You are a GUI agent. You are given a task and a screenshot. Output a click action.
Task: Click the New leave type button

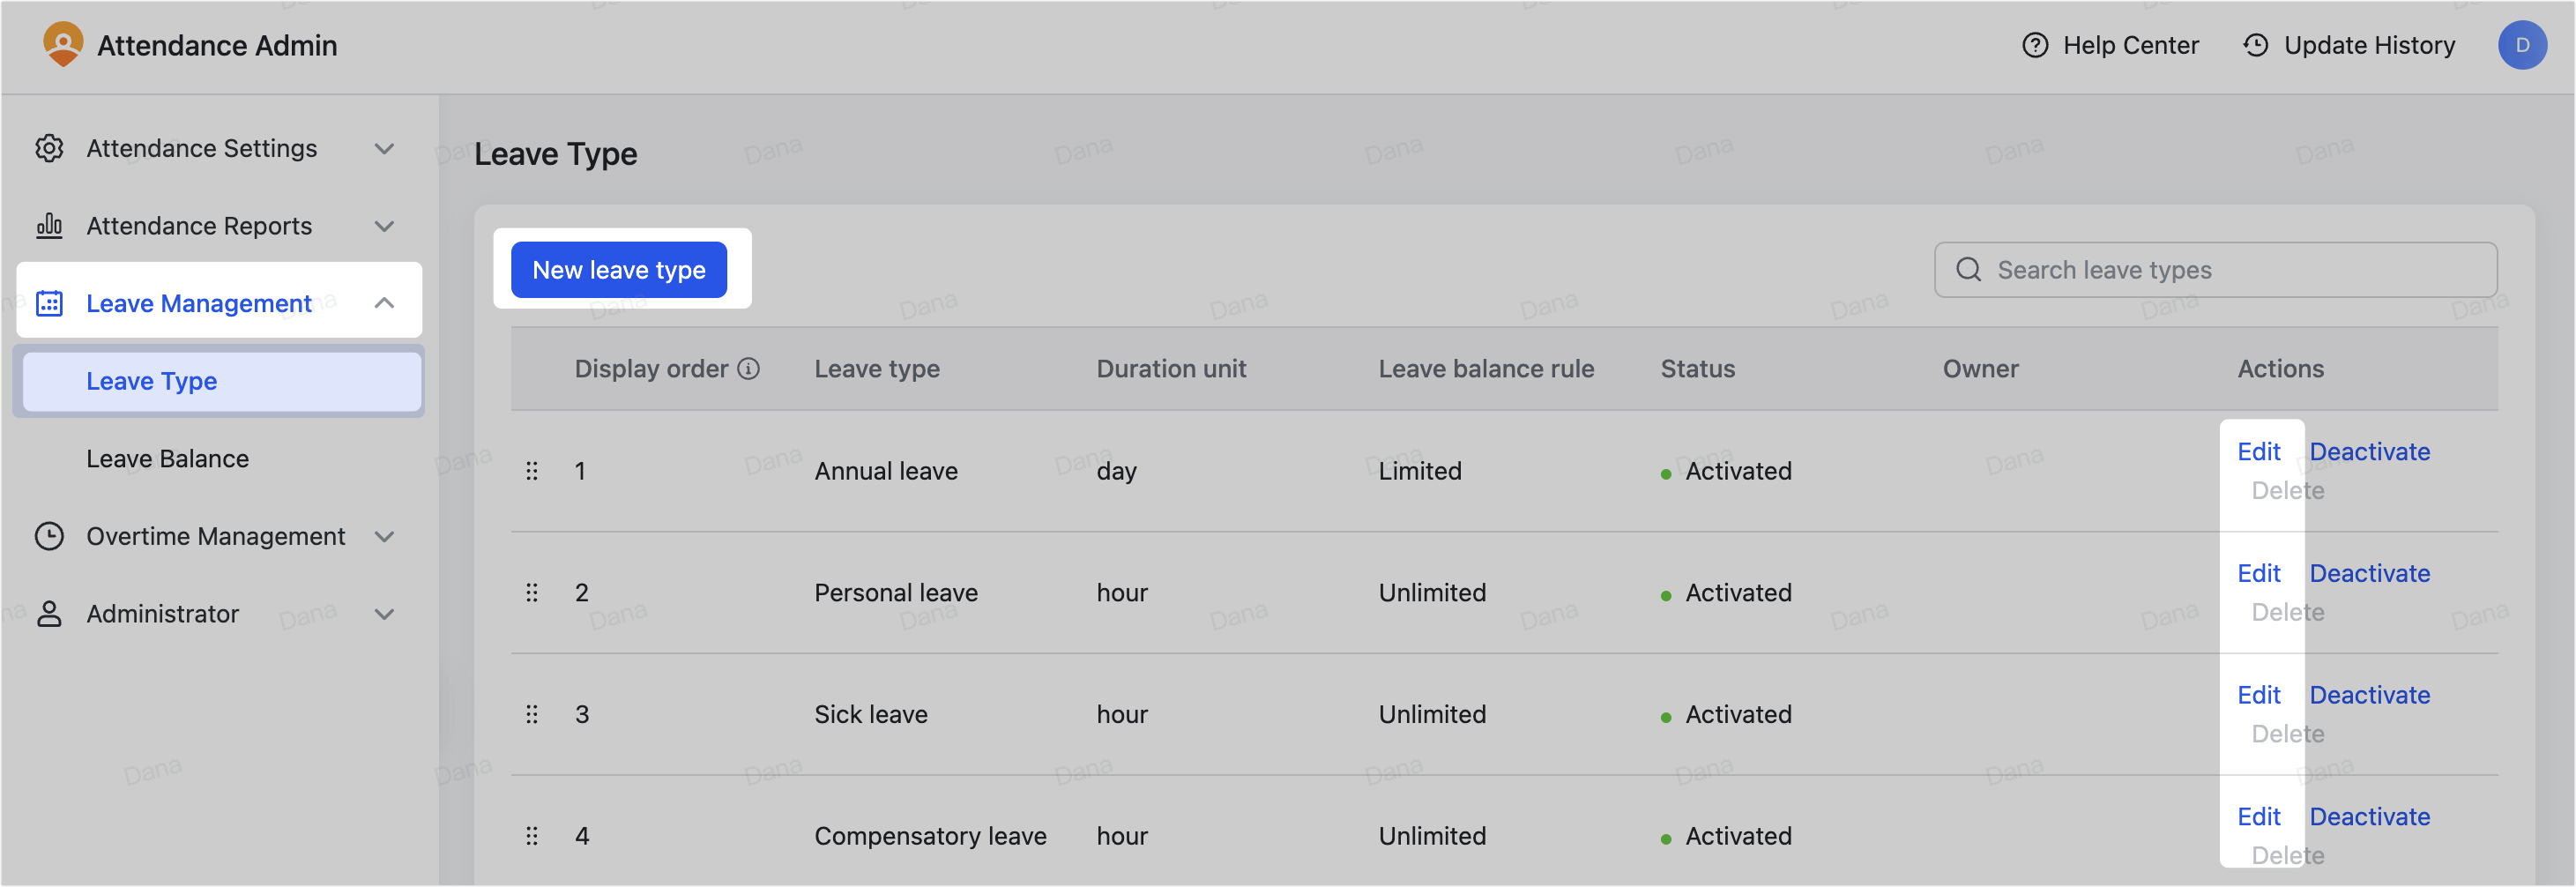coord(618,269)
